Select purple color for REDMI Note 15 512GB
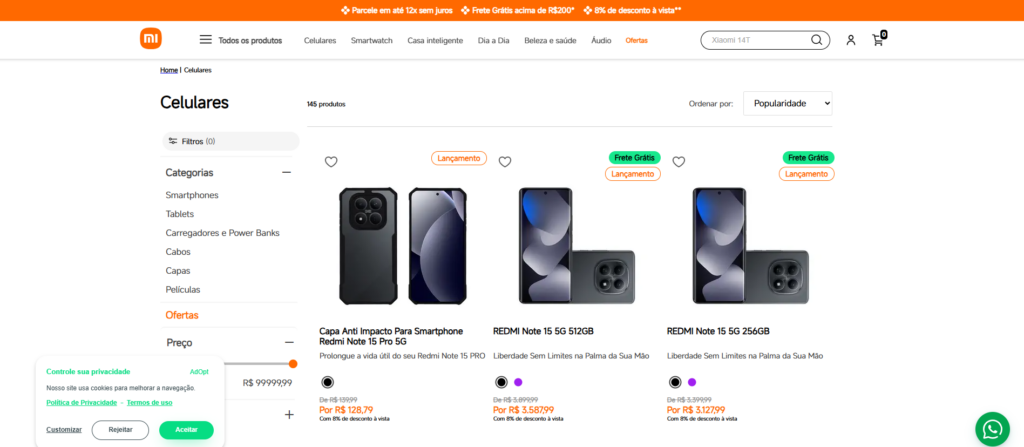The image size is (1024, 447). pyautogui.click(x=518, y=382)
